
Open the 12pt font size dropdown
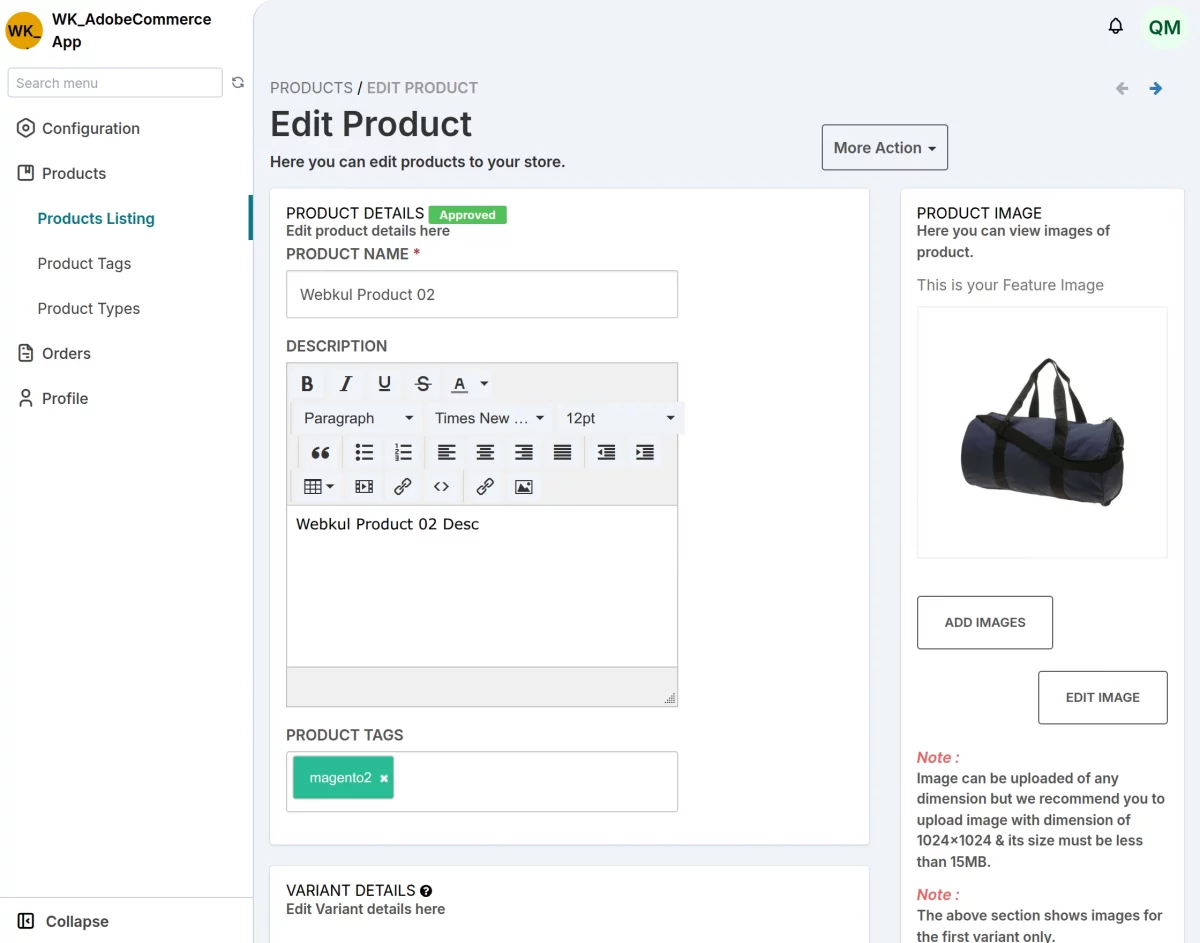point(620,418)
